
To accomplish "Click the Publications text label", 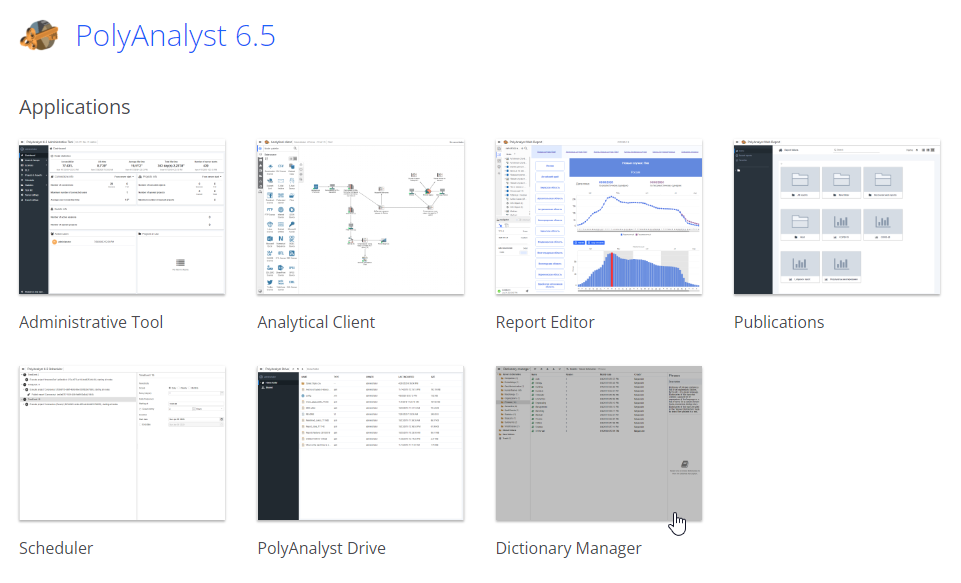I will click(779, 322).
